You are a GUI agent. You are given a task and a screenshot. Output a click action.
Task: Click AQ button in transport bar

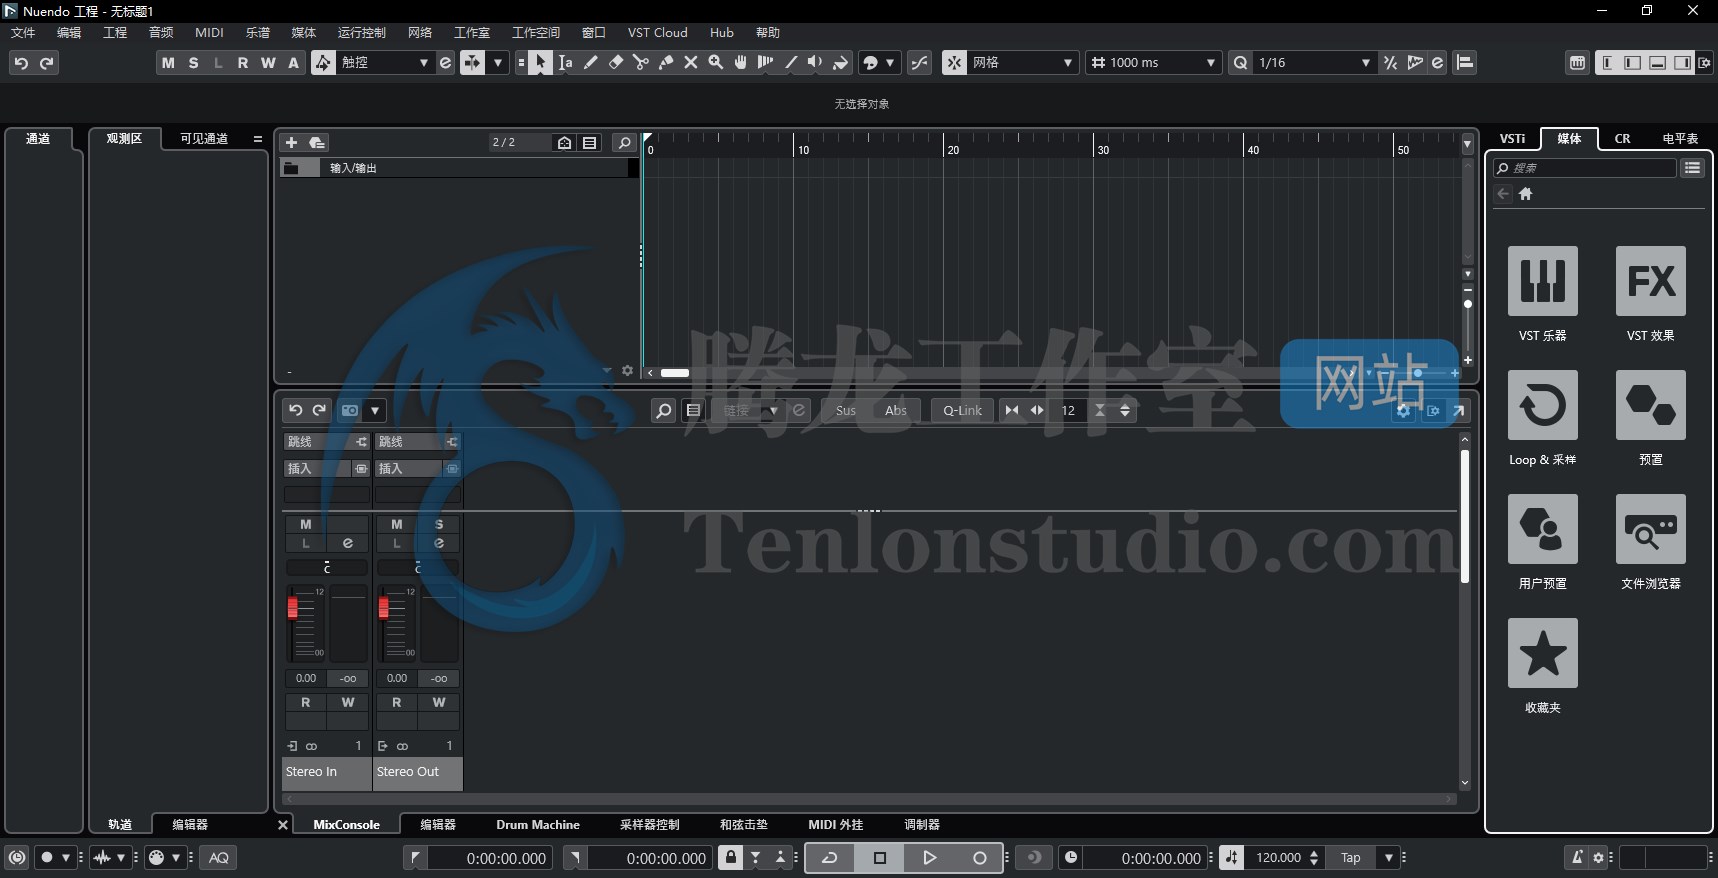[219, 857]
